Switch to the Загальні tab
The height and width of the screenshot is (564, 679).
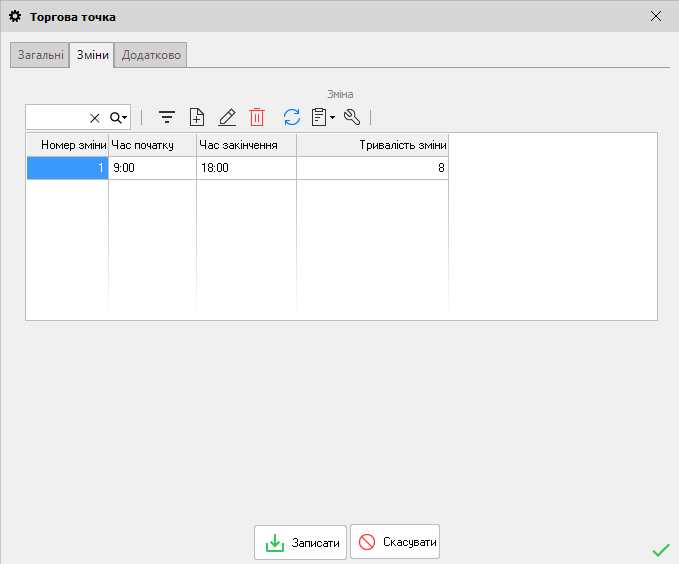[x=40, y=56]
